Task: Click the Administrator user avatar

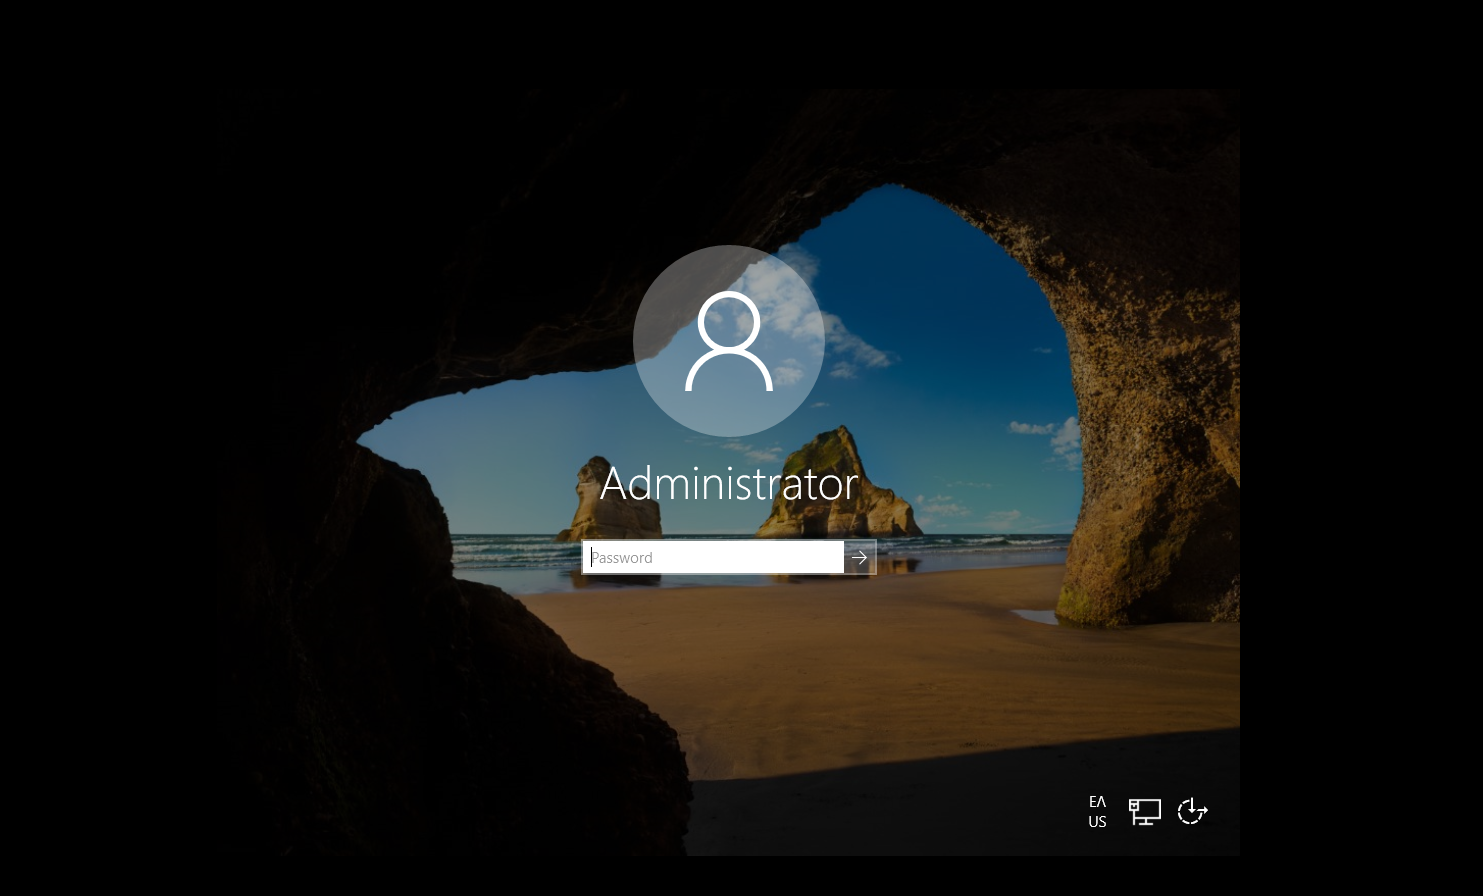Action: pos(729,341)
